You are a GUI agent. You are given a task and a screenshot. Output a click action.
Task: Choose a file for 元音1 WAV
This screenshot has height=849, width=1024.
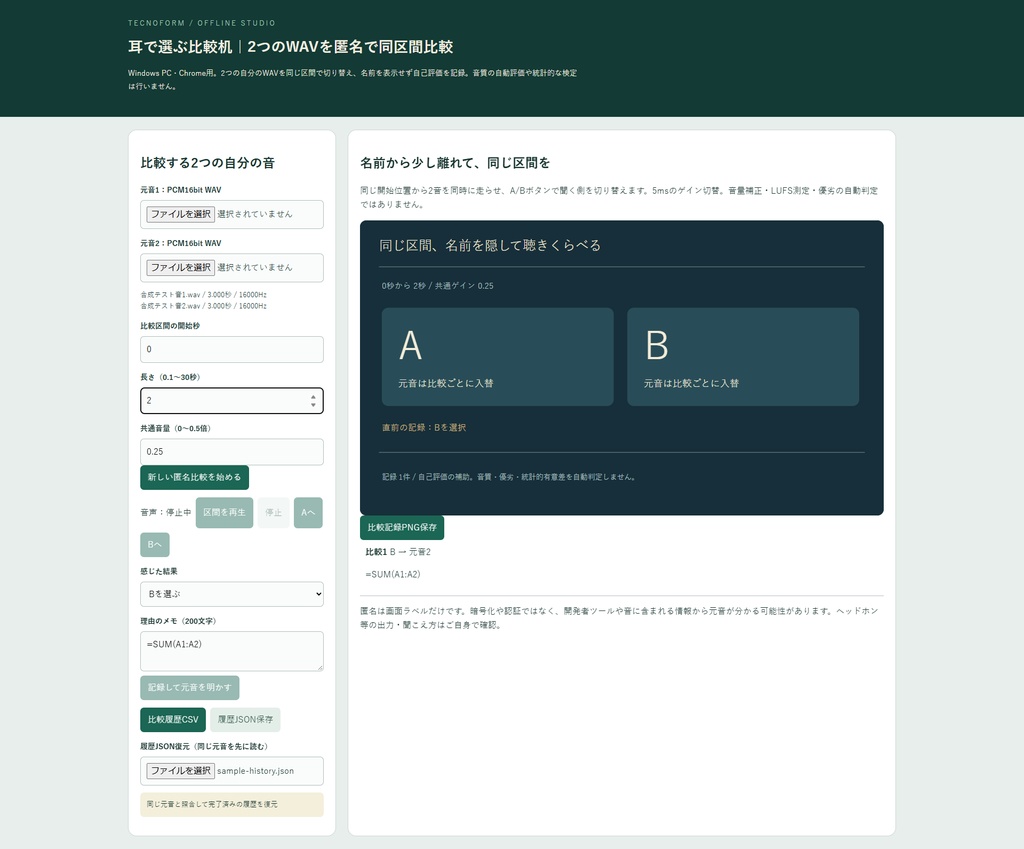180,214
